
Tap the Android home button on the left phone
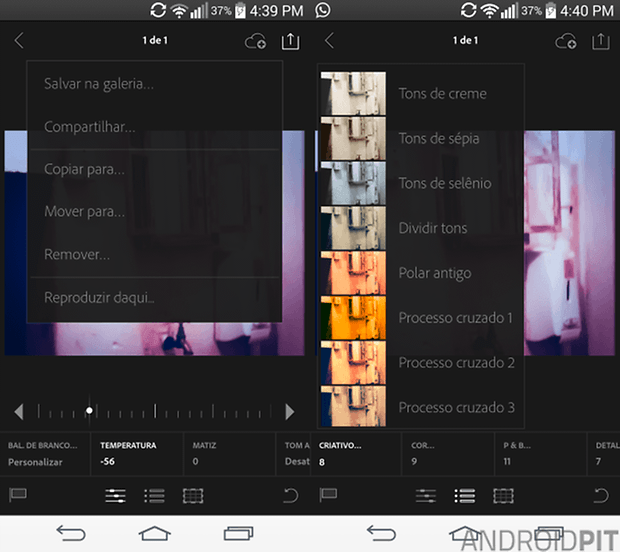(155, 533)
